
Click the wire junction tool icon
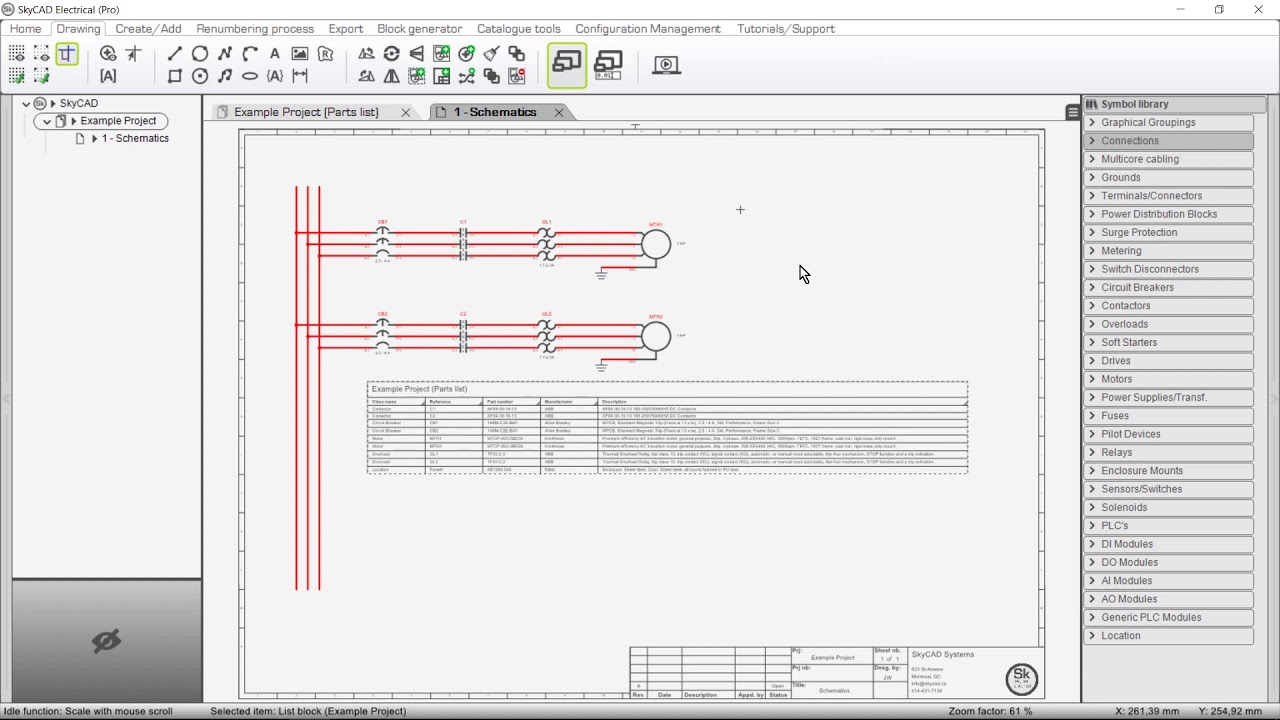click(133, 53)
